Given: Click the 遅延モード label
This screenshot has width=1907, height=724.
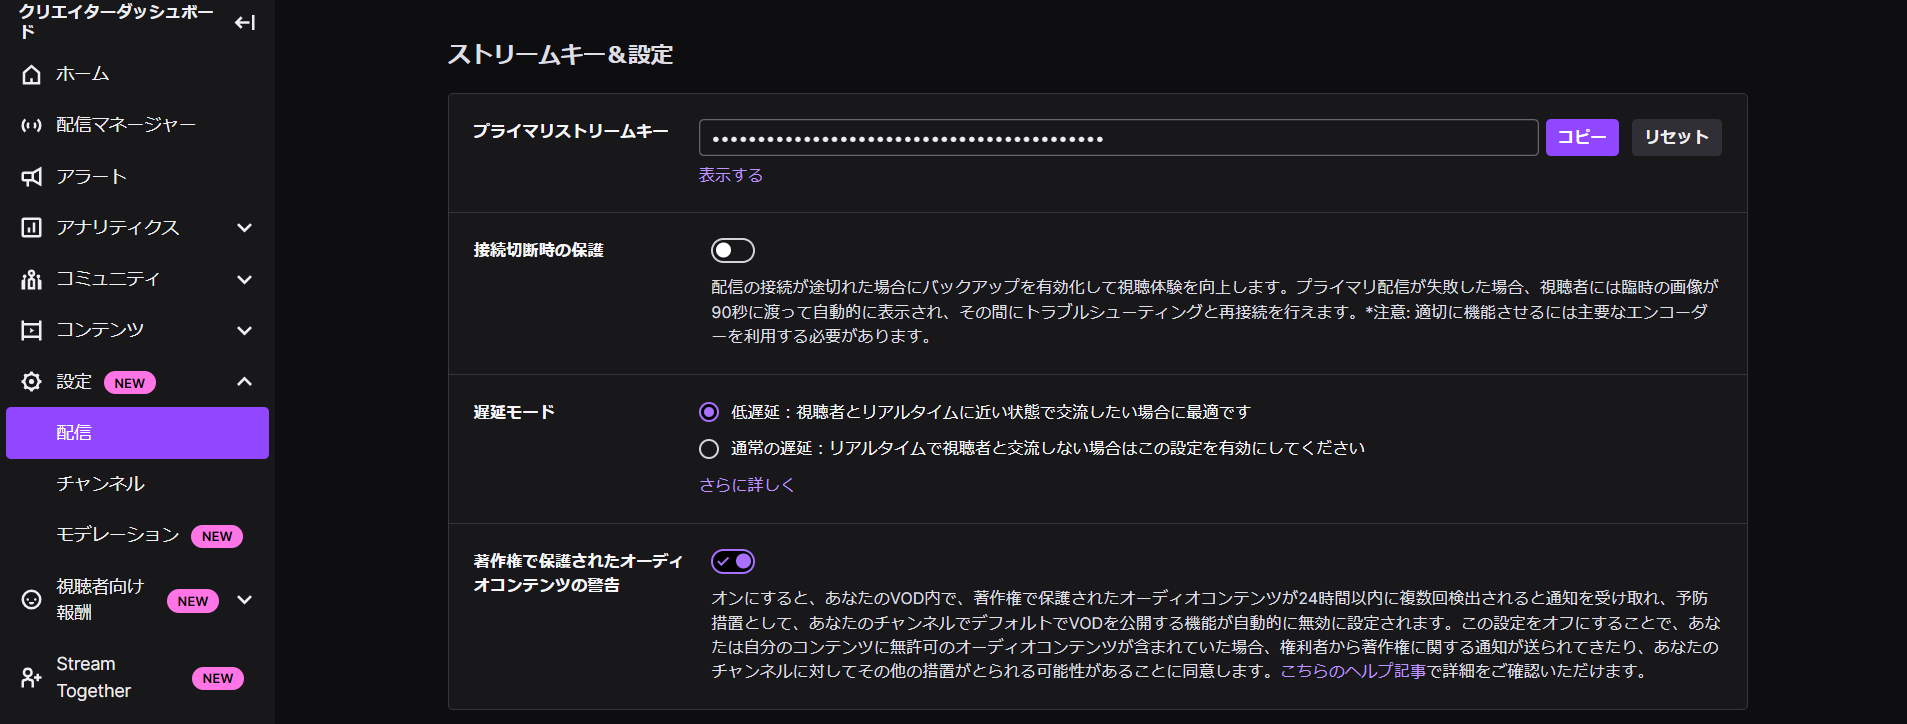Looking at the screenshot, I should coord(514,412).
